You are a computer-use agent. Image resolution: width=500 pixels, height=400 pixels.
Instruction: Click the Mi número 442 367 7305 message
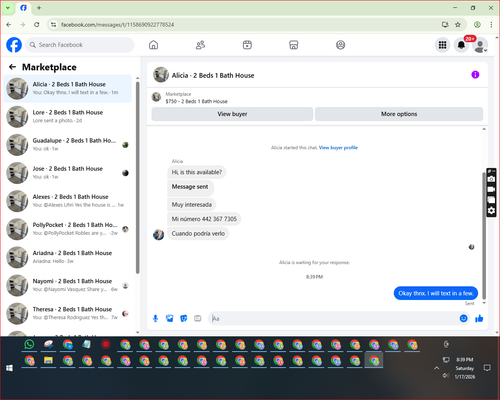click(204, 219)
